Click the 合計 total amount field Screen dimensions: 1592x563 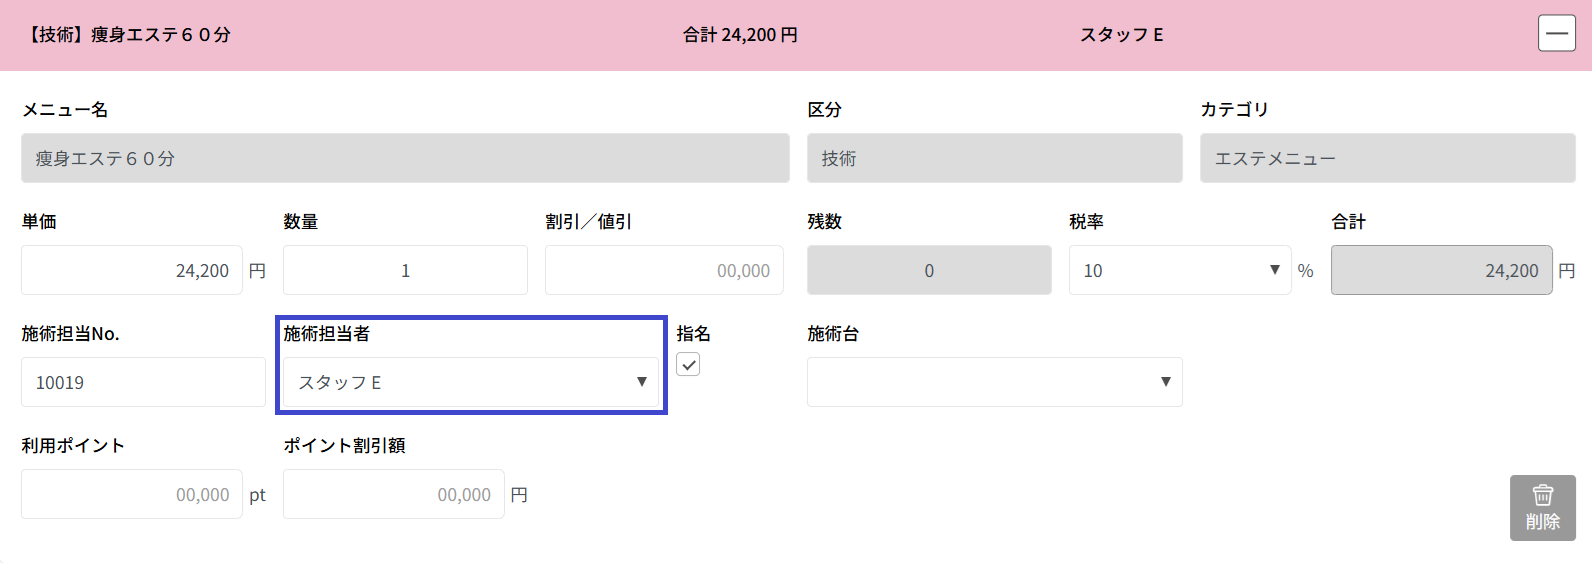1441,270
